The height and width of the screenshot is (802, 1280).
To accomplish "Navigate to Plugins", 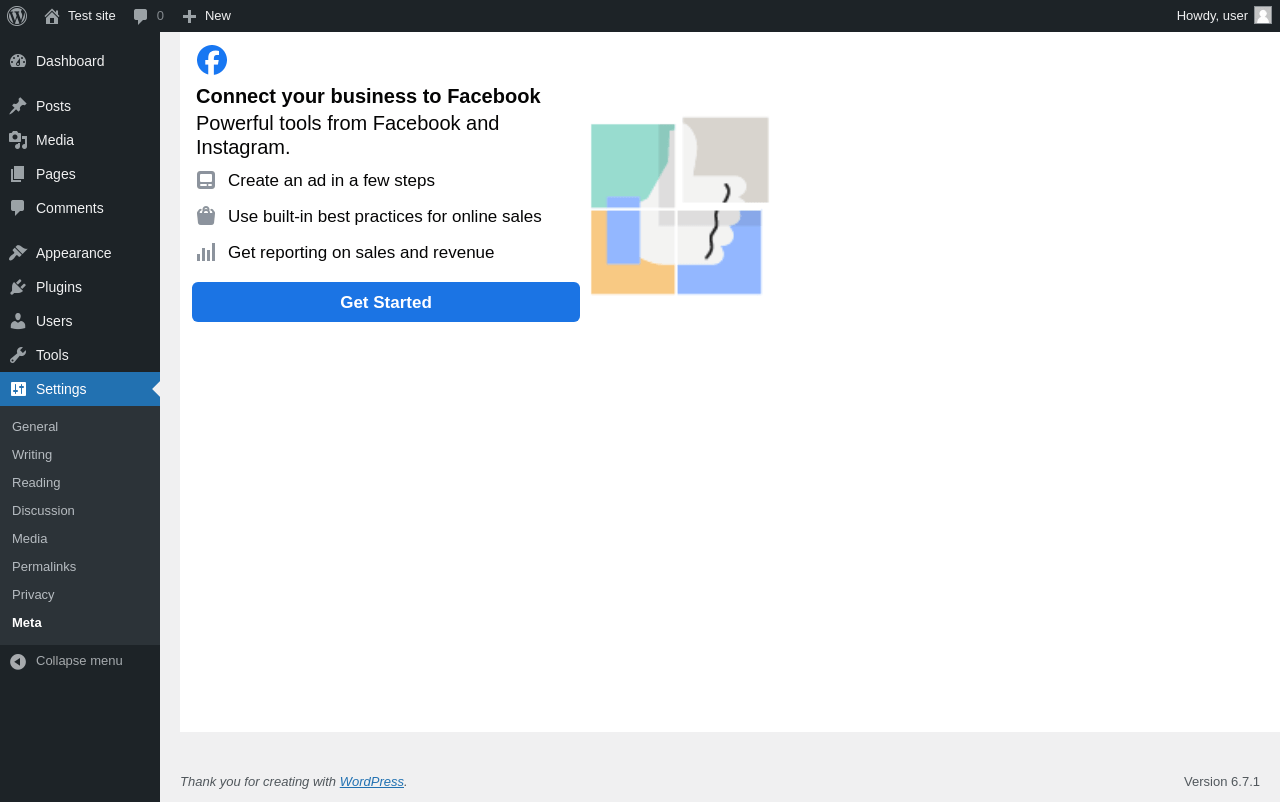I will [x=80, y=287].
